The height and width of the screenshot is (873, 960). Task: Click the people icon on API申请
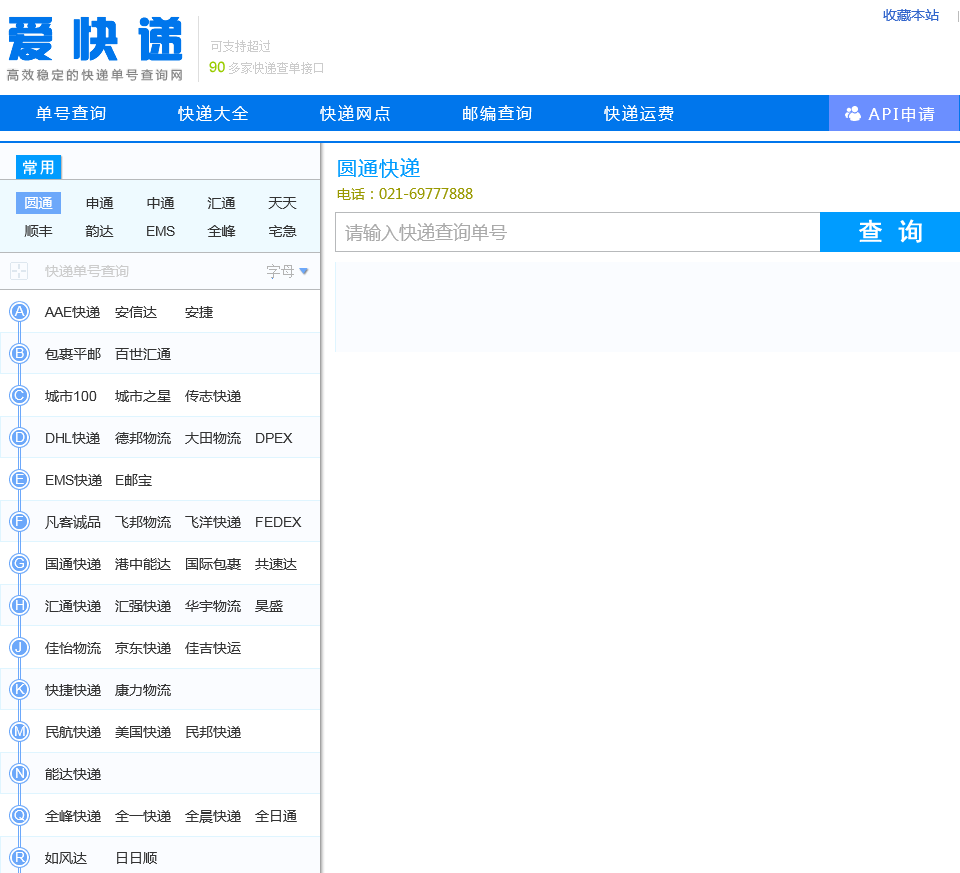(x=853, y=114)
